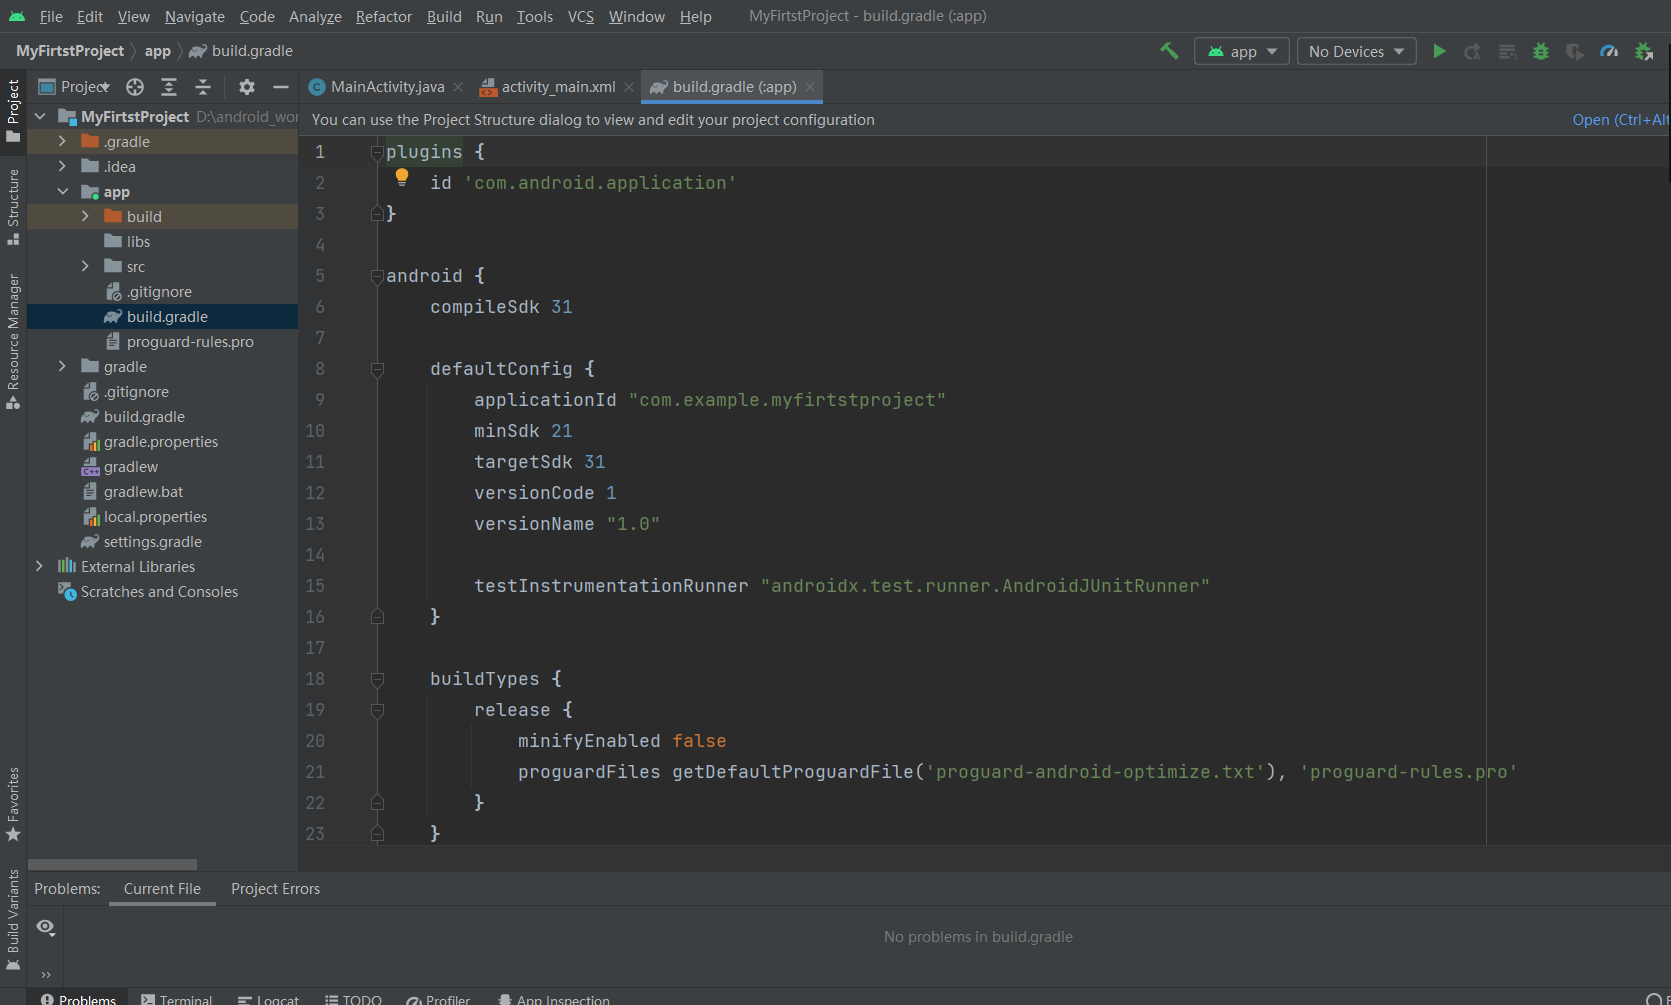1671x1005 pixels.
Task: Run the app with the green play button
Action: click(x=1439, y=51)
